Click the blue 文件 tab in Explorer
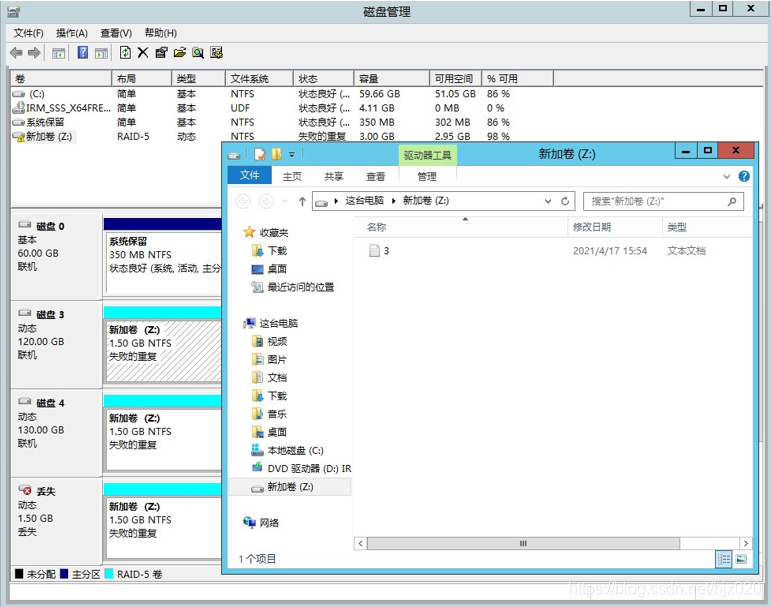The image size is (771, 607). point(250,175)
